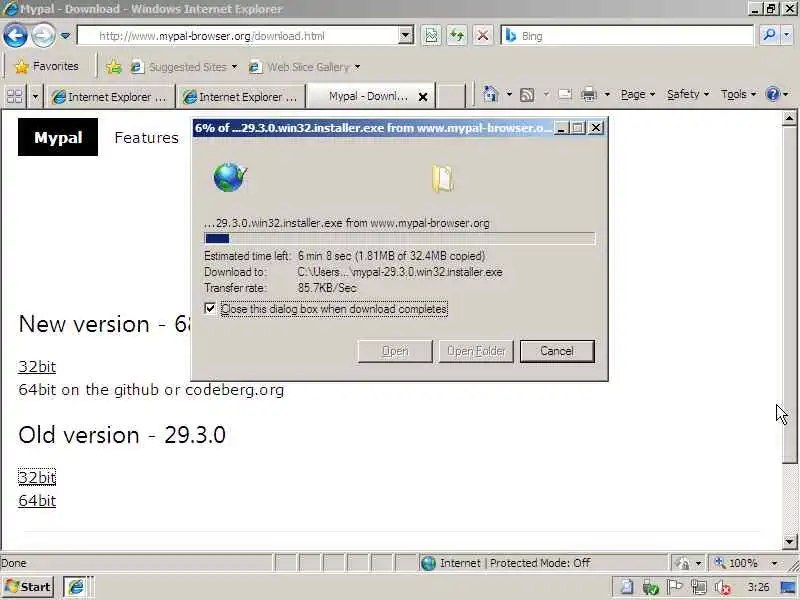The width and height of the screenshot is (800, 600).
Task: Click the Open Folder button
Action: tap(476, 351)
